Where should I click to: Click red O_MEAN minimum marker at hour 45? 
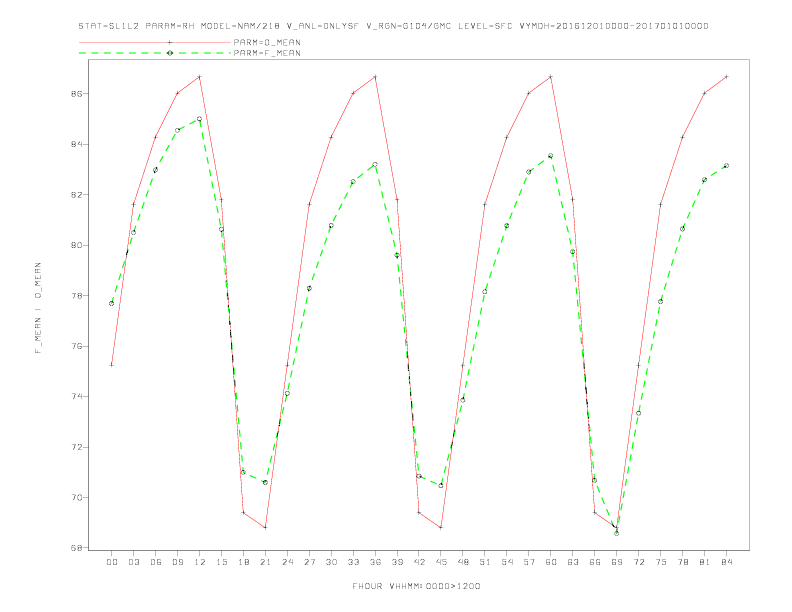tap(441, 528)
